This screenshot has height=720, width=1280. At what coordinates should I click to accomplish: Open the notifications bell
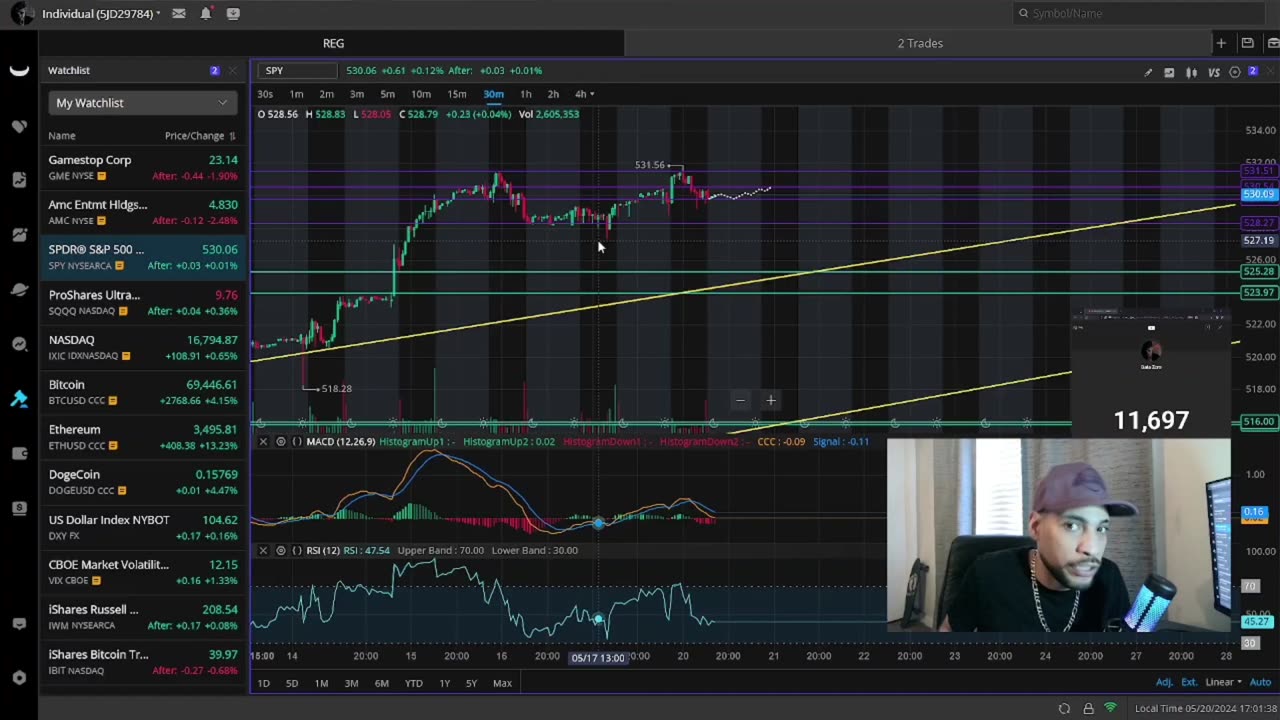[206, 13]
